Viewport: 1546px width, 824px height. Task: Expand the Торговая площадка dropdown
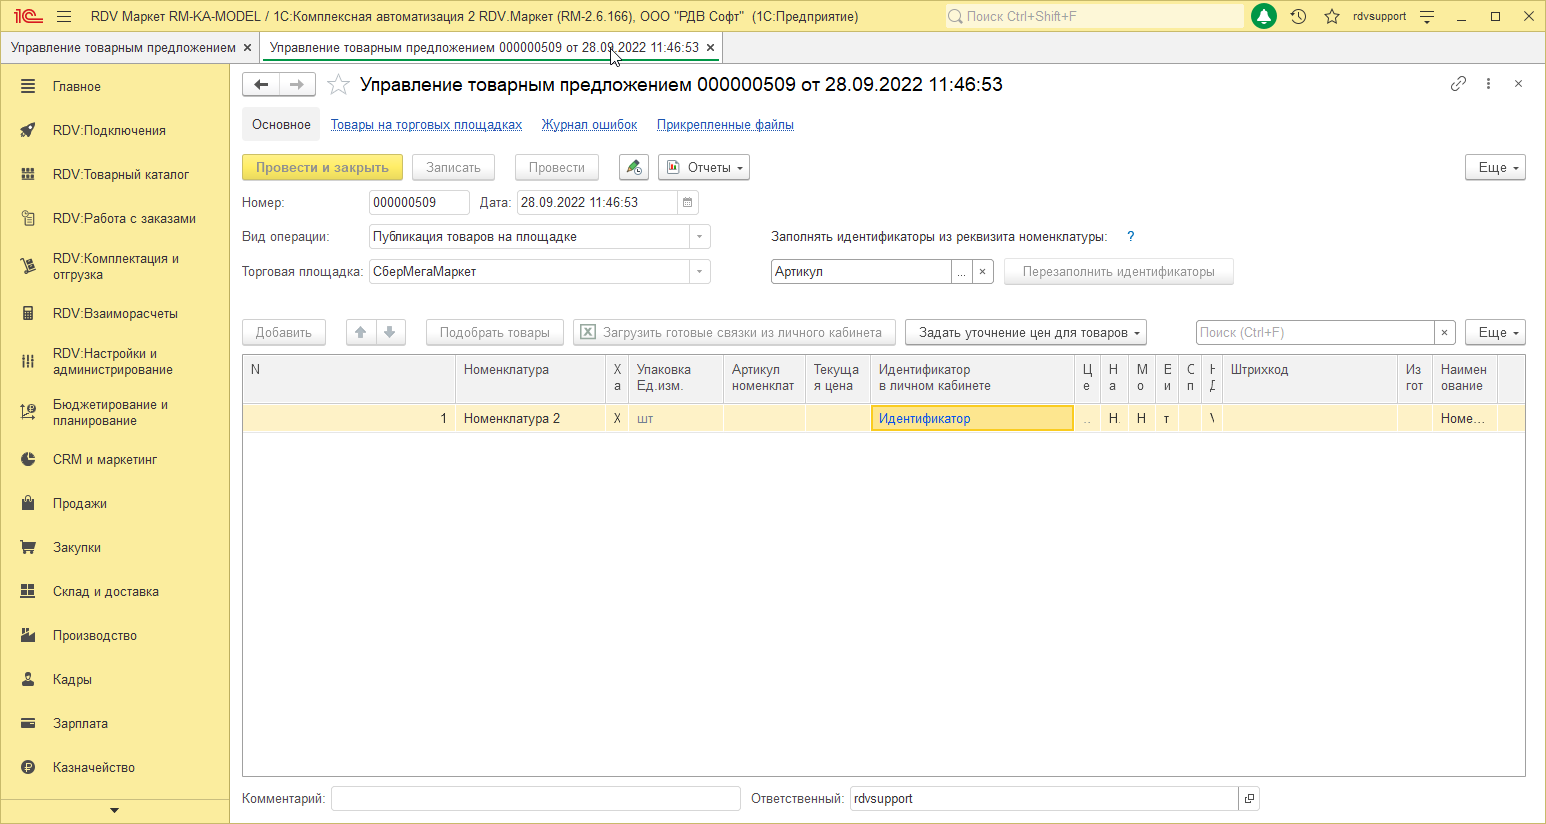[x=700, y=272]
